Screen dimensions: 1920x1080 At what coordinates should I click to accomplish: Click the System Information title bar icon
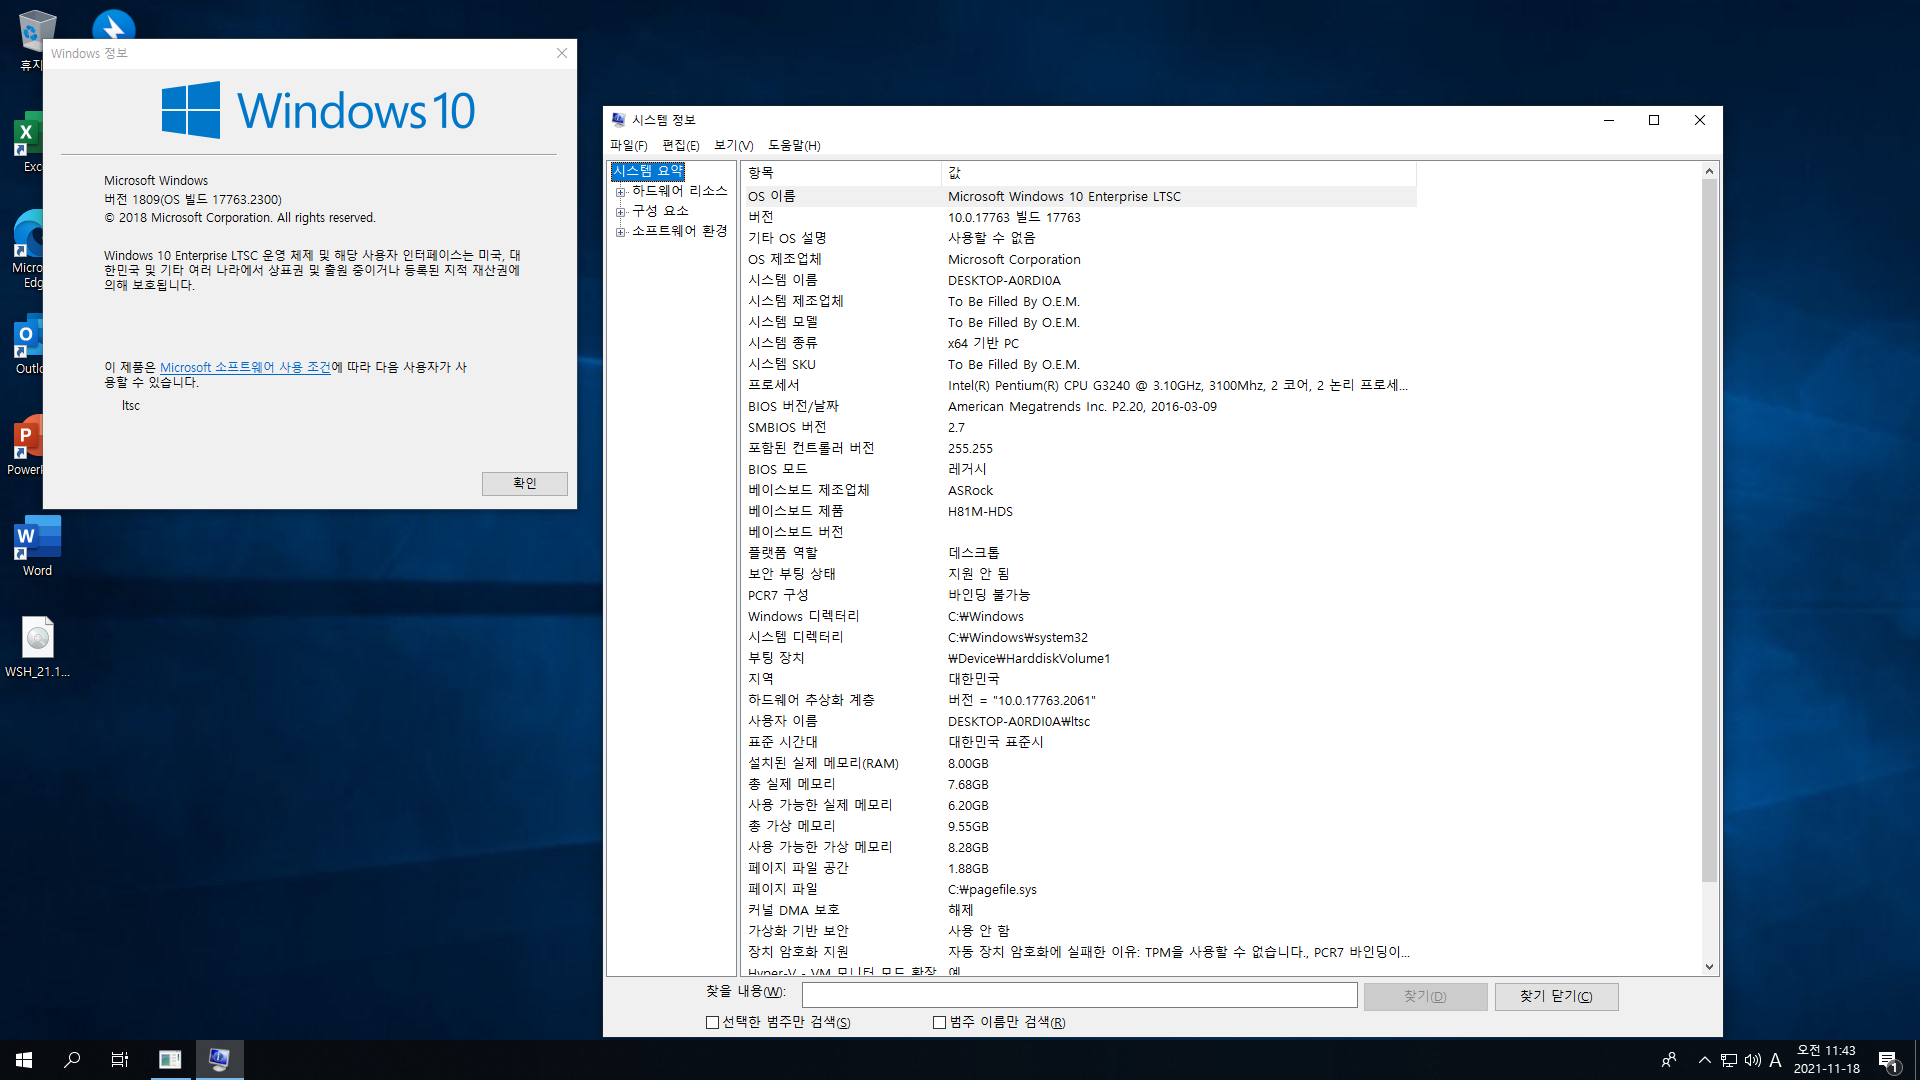(618, 120)
